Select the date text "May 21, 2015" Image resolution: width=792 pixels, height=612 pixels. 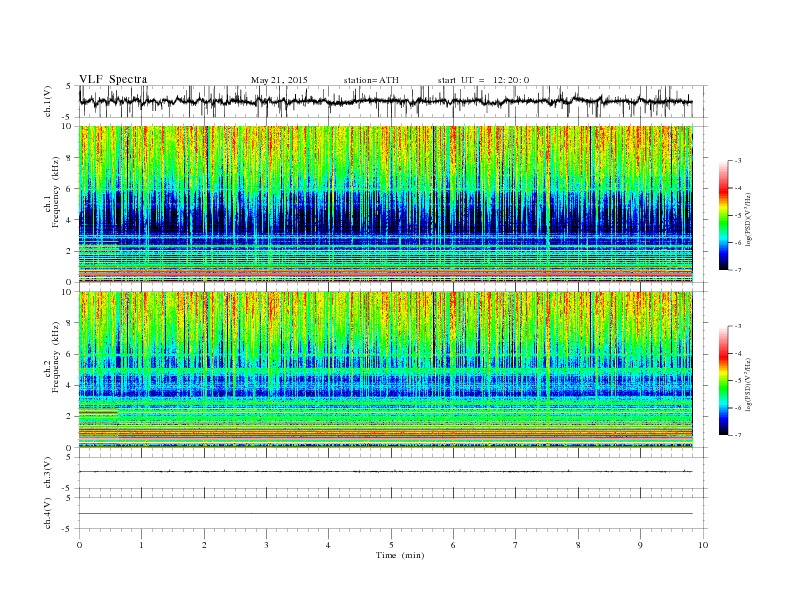pos(279,80)
